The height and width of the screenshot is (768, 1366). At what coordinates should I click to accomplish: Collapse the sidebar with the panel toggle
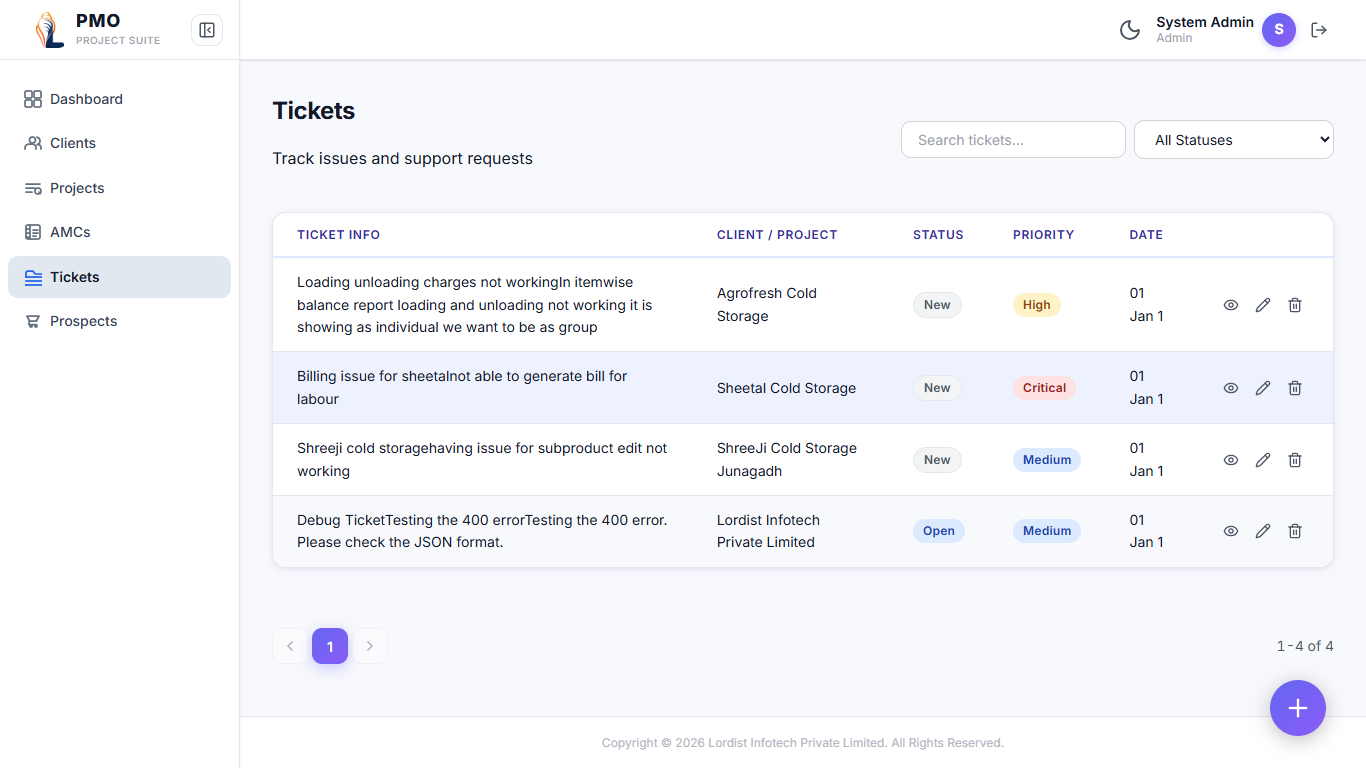pos(206,30)
